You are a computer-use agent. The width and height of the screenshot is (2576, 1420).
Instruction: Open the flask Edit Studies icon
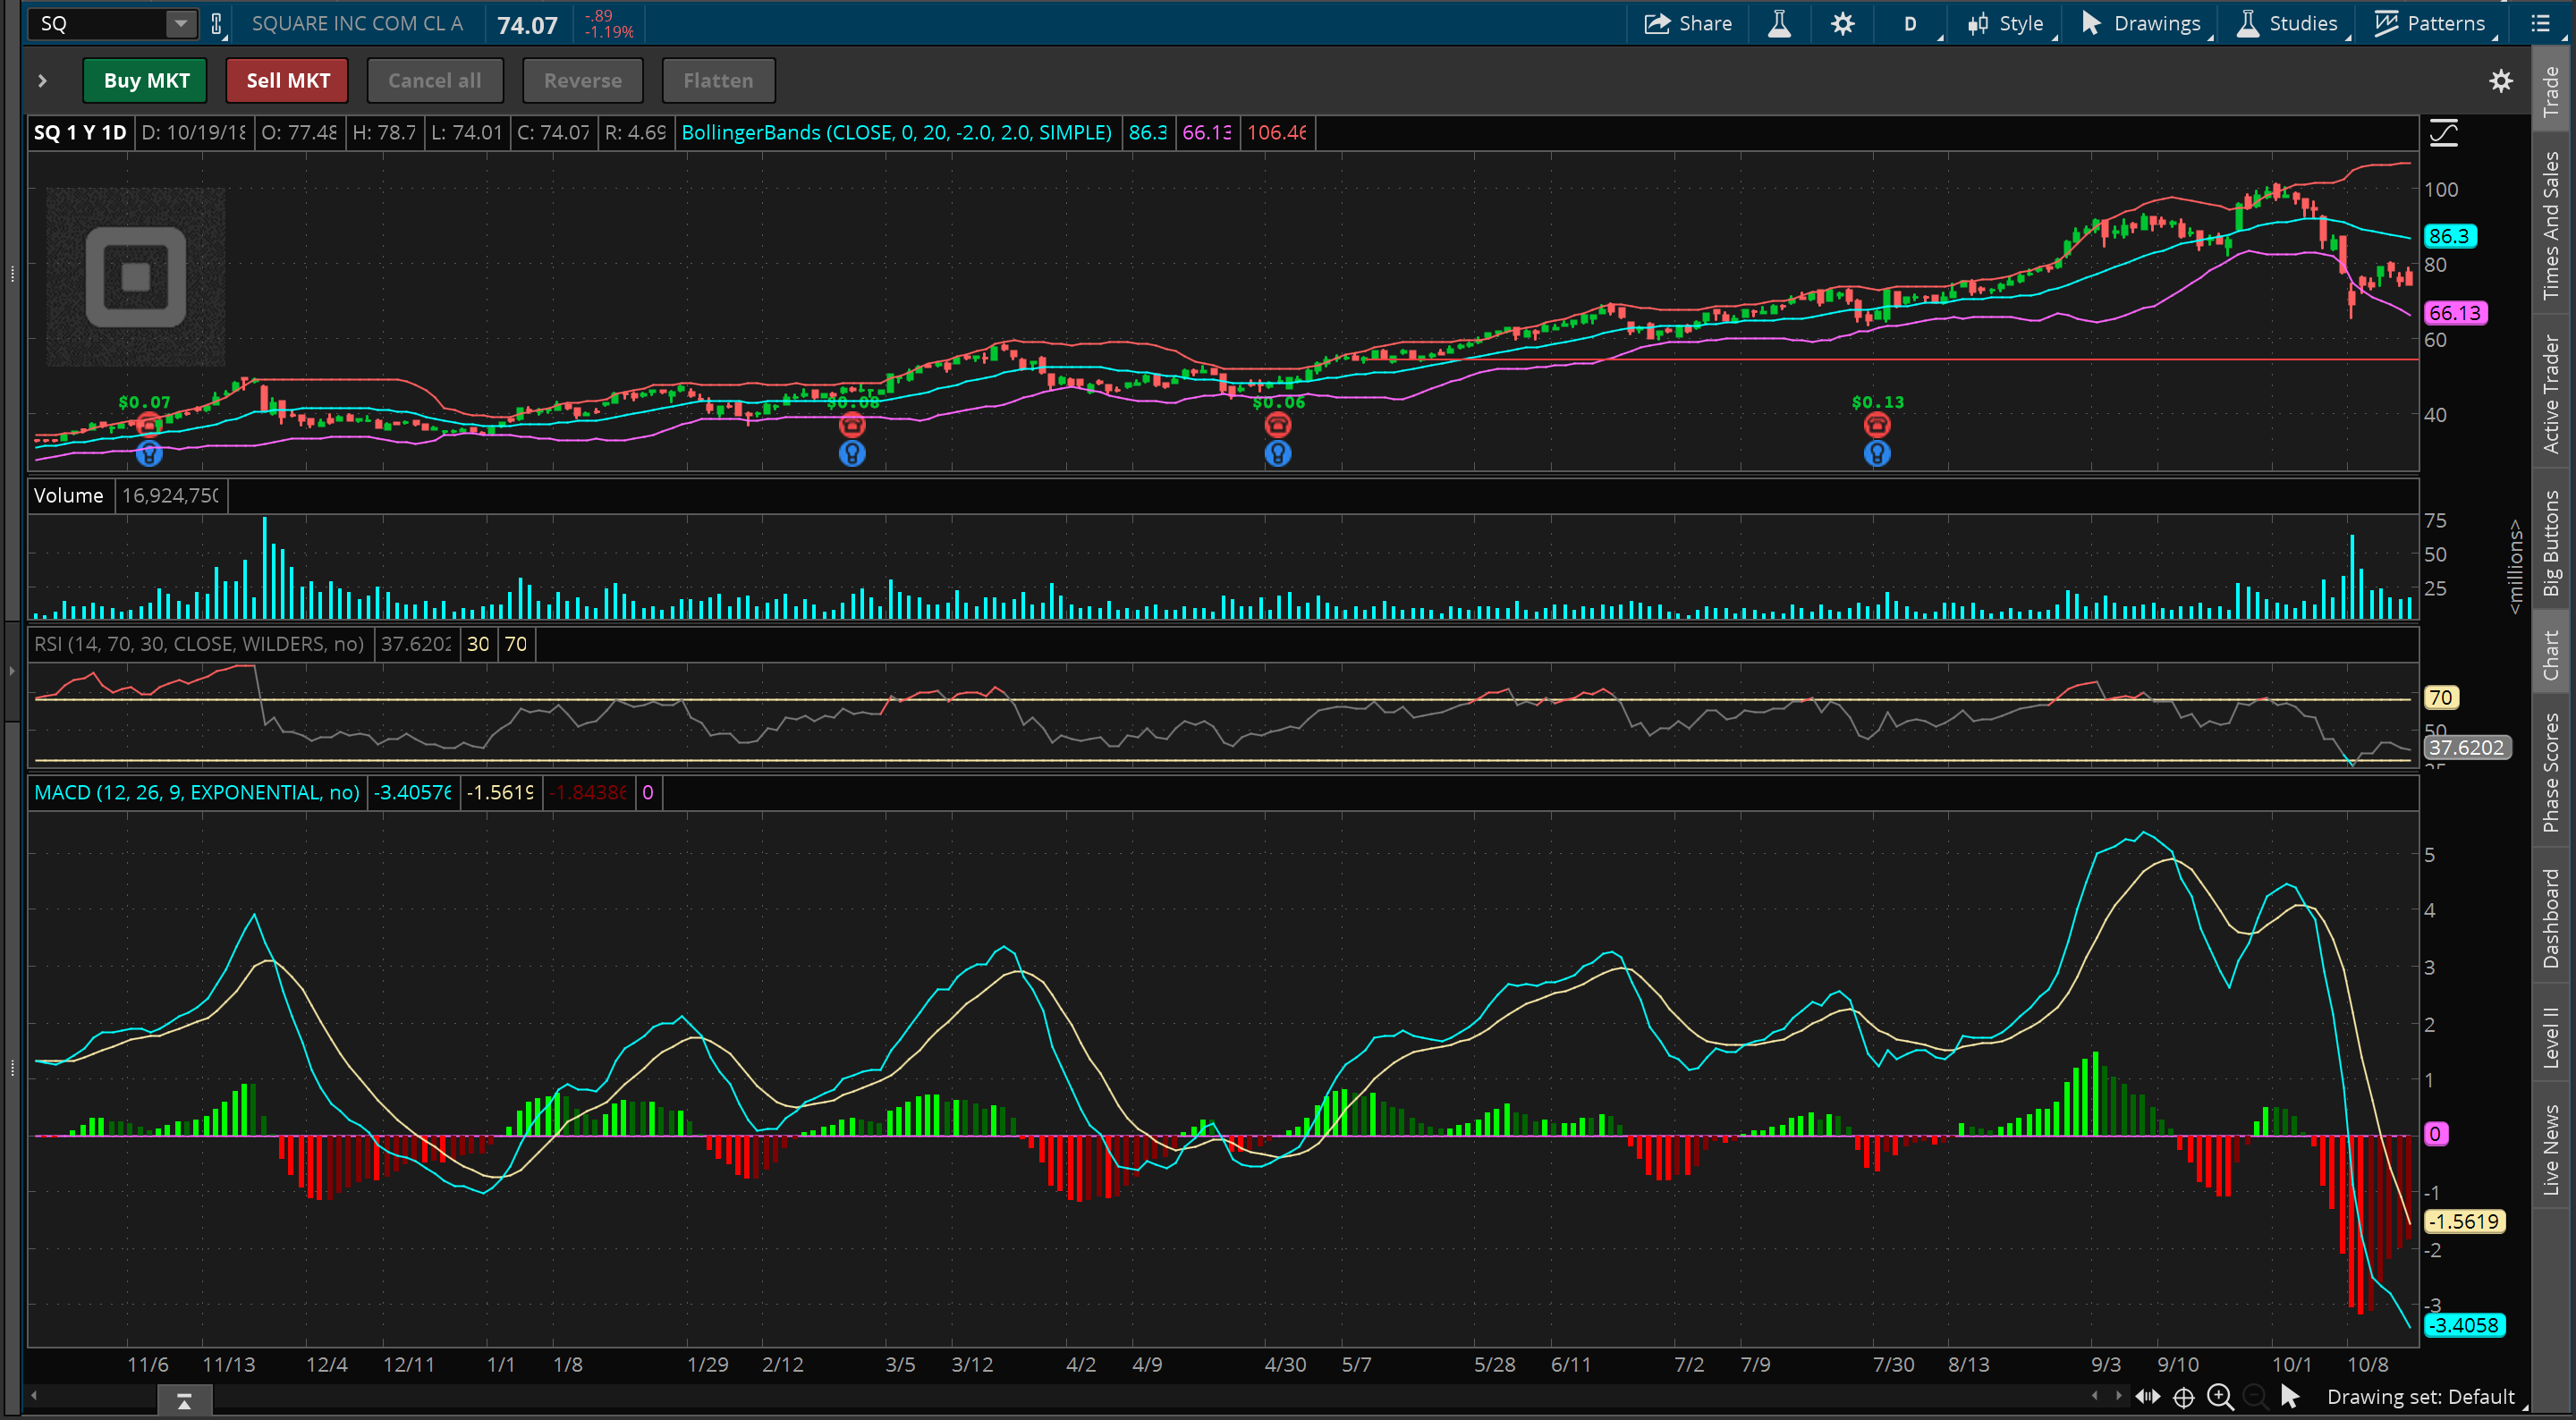[x=1779, y=24]
